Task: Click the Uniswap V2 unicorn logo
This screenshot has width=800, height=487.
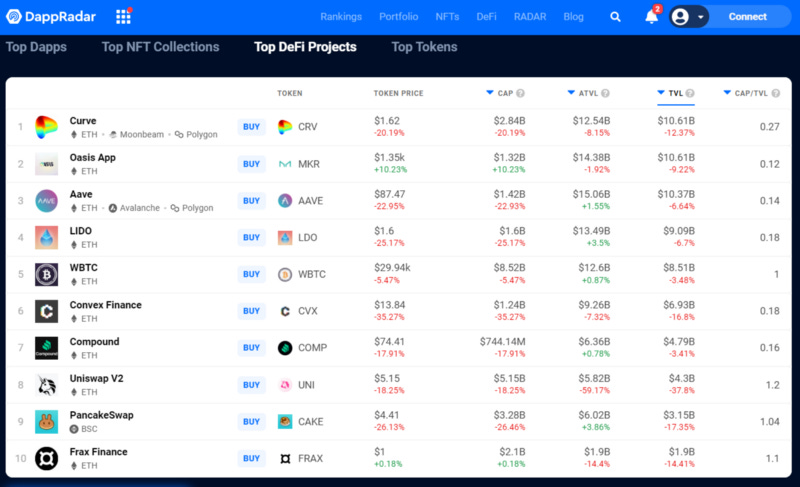Action: point(46,385)
